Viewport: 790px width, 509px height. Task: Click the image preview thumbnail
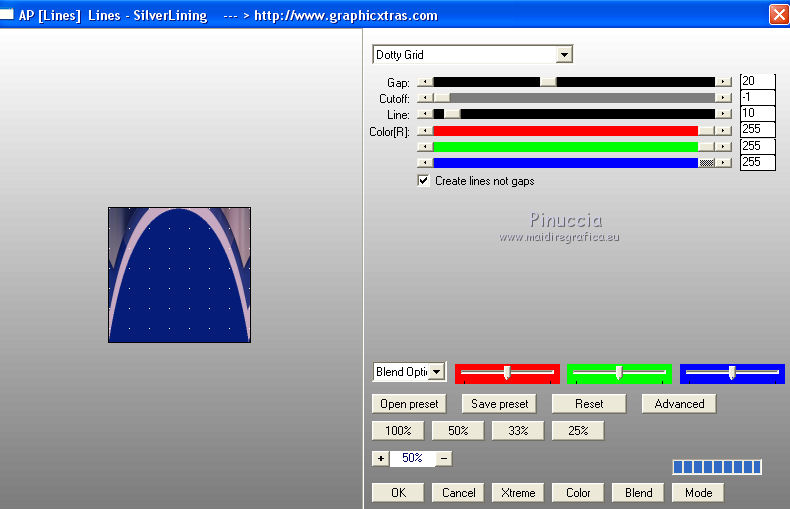[x=179, y=275]
